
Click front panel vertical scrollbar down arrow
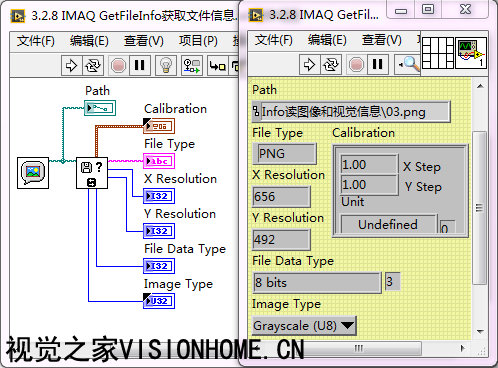click(x=480, y=332)
